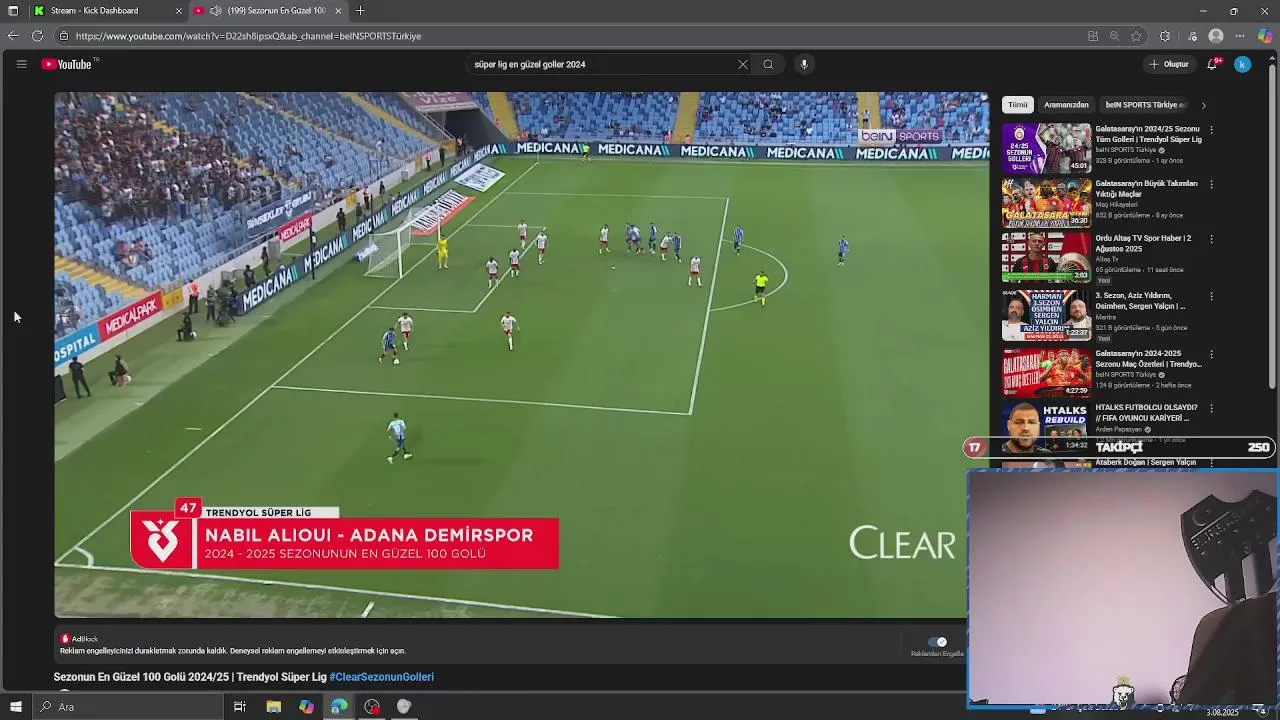Image resolution: width=1280 pixels, height=720 pixels.
Task: Click the browser address bar URL
Action: 248,36
